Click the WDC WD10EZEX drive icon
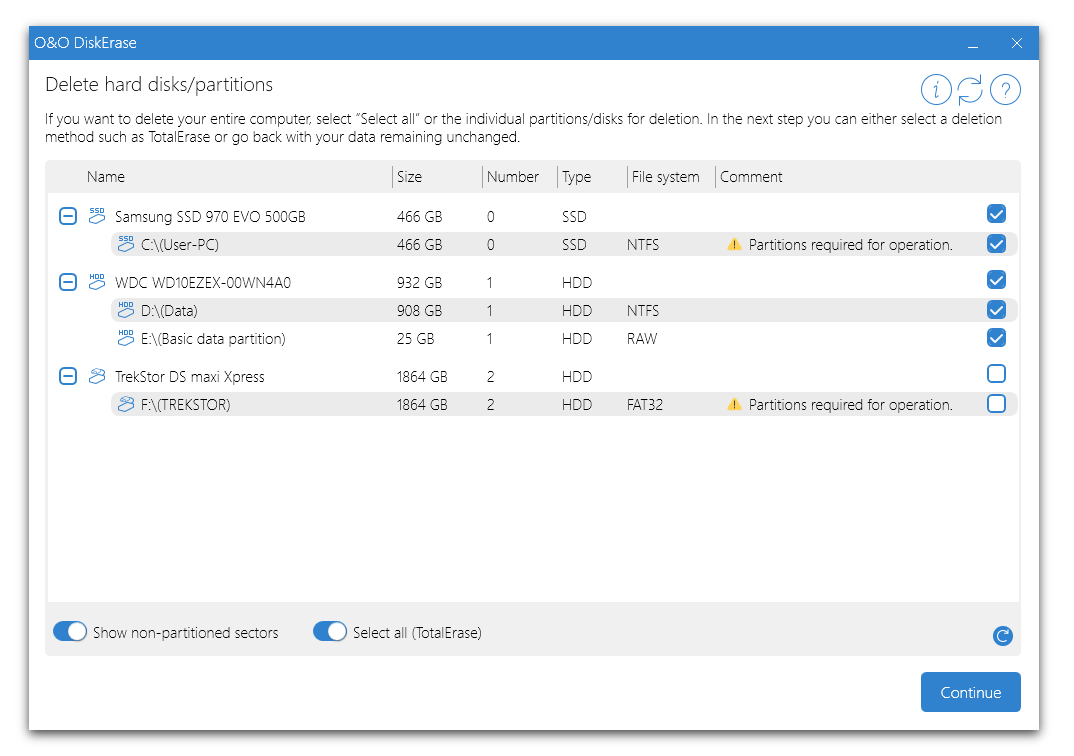This screenshot has height=756, width=1074. coord(97,281)
